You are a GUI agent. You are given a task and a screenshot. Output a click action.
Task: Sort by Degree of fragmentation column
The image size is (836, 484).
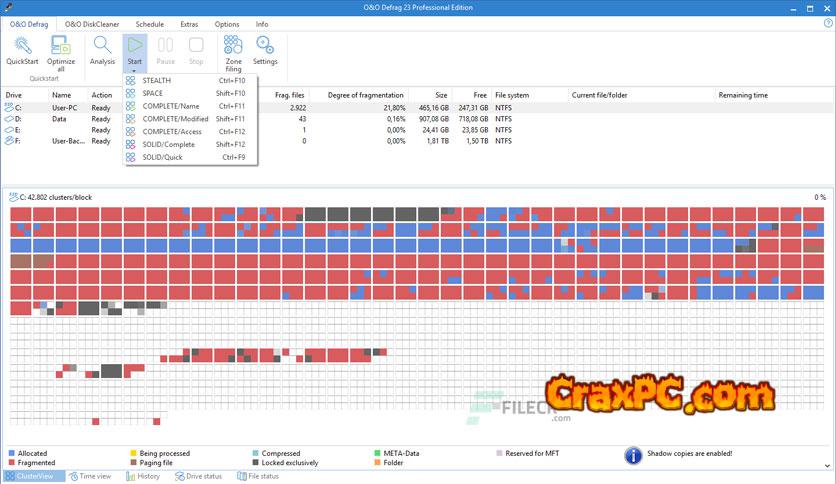coord(366,95)
